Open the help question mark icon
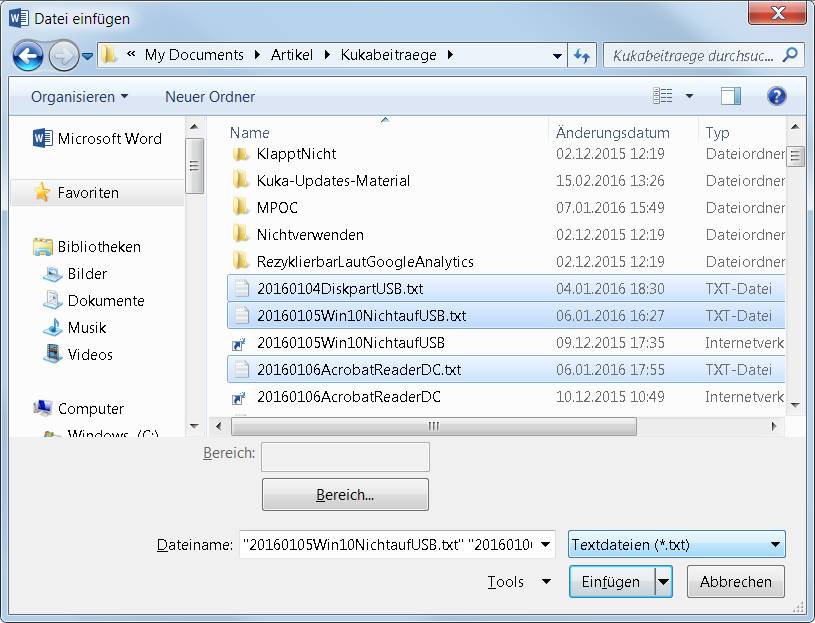Viewport: 815px width, 623px height. (776, 96)
